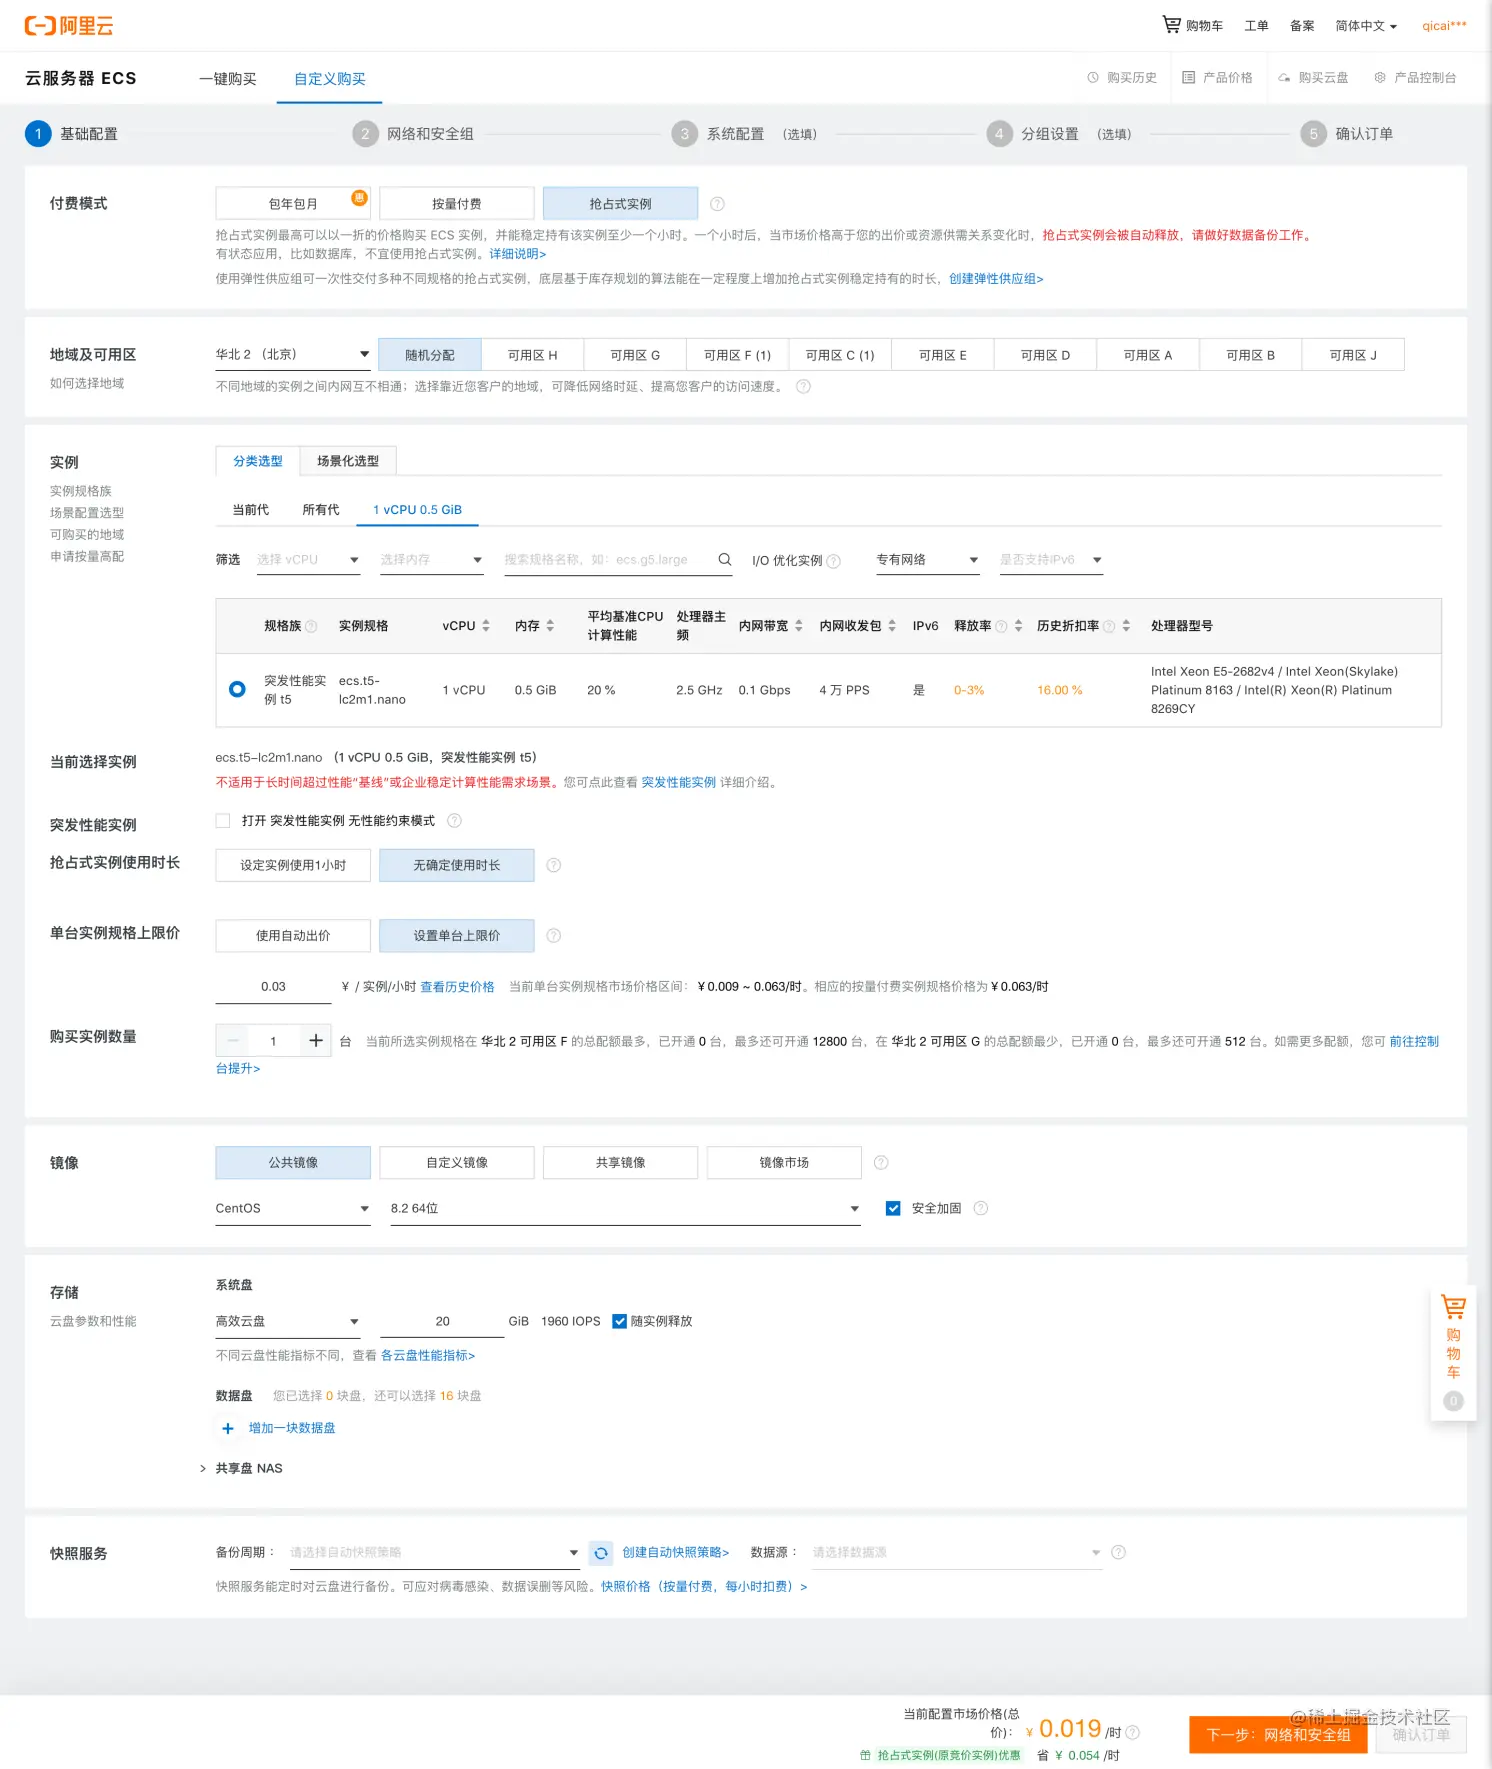Select 设定实例使用1小时 option
Screen dimensions: 1492x1769
click(293, 865)
